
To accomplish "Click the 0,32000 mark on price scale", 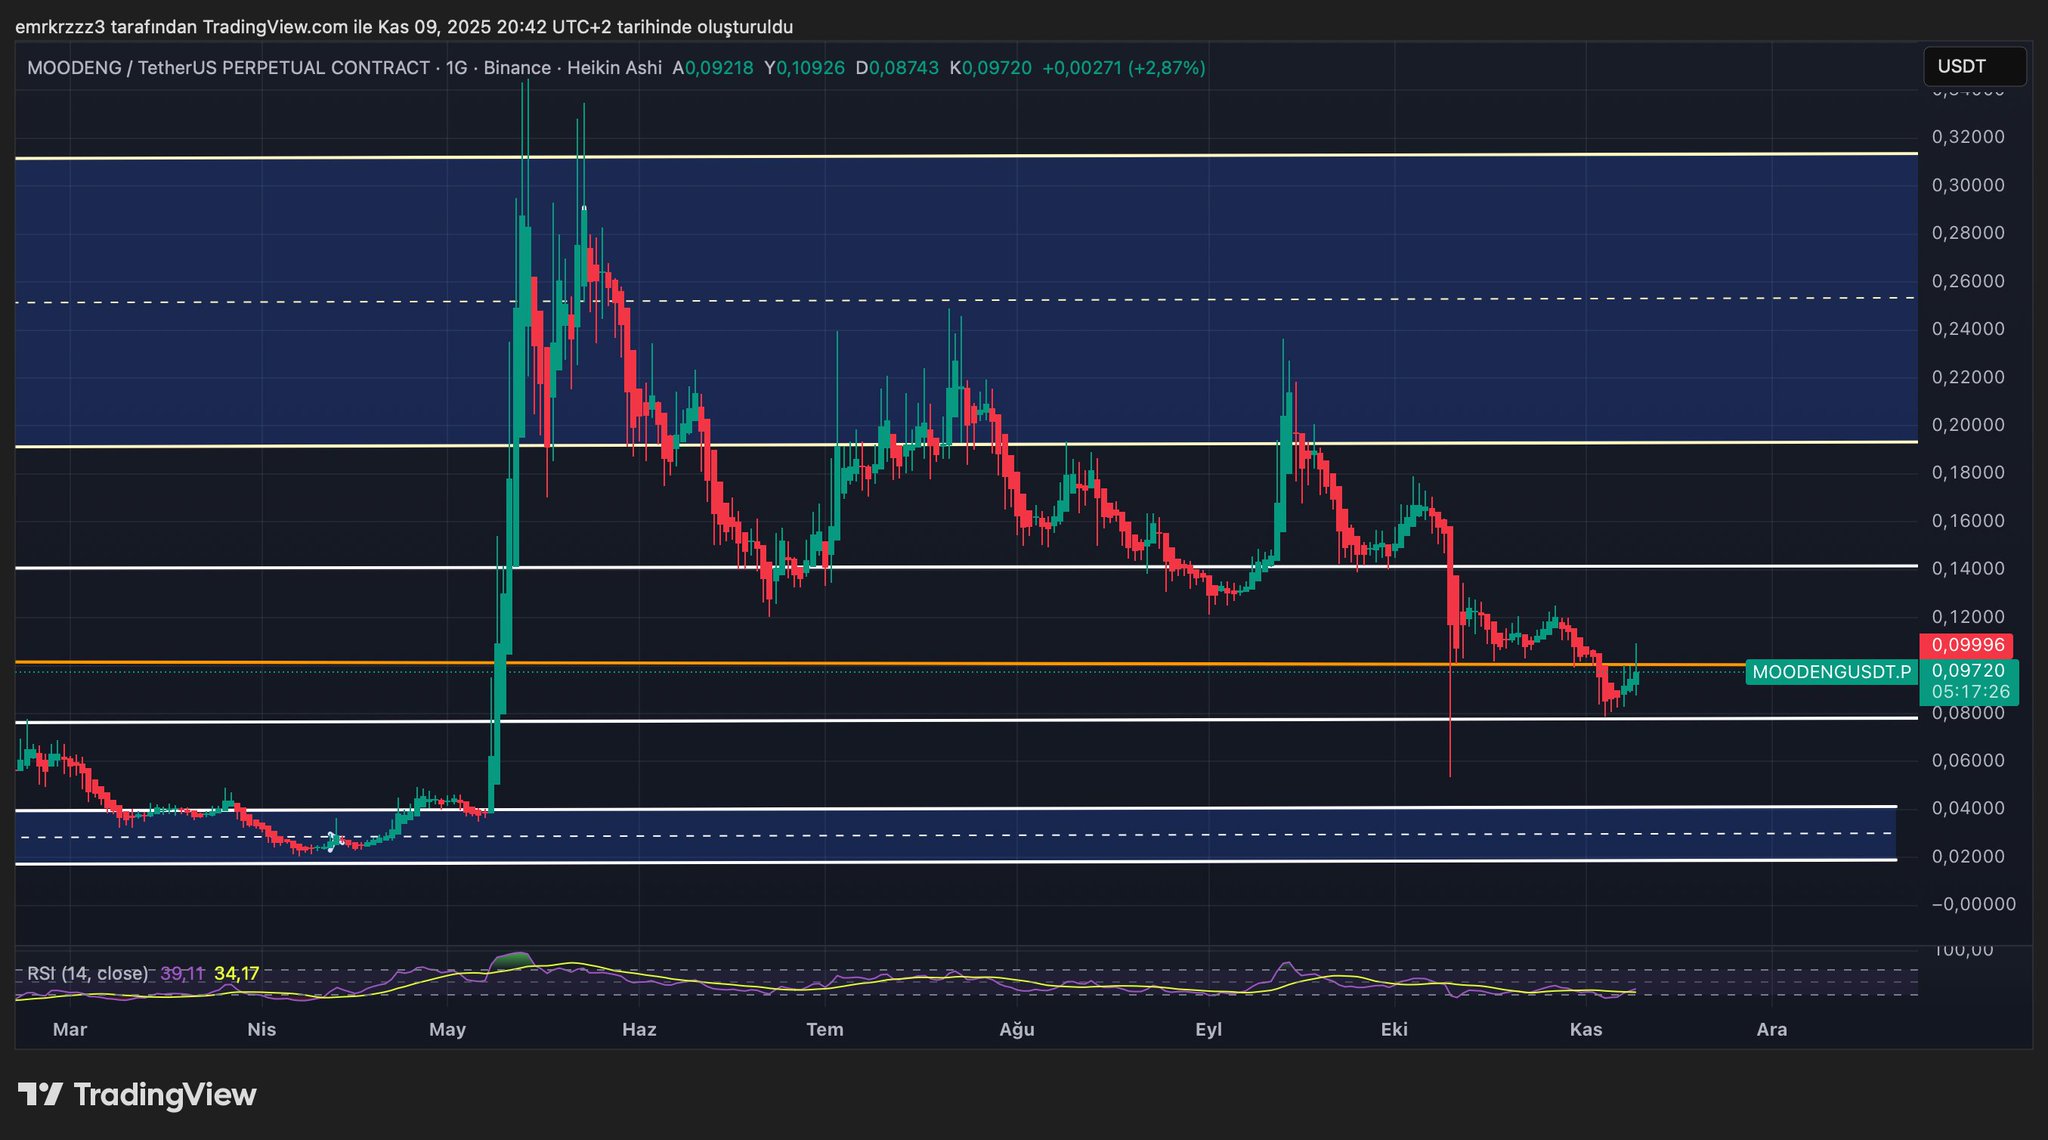I will (x=1968, y=137).
